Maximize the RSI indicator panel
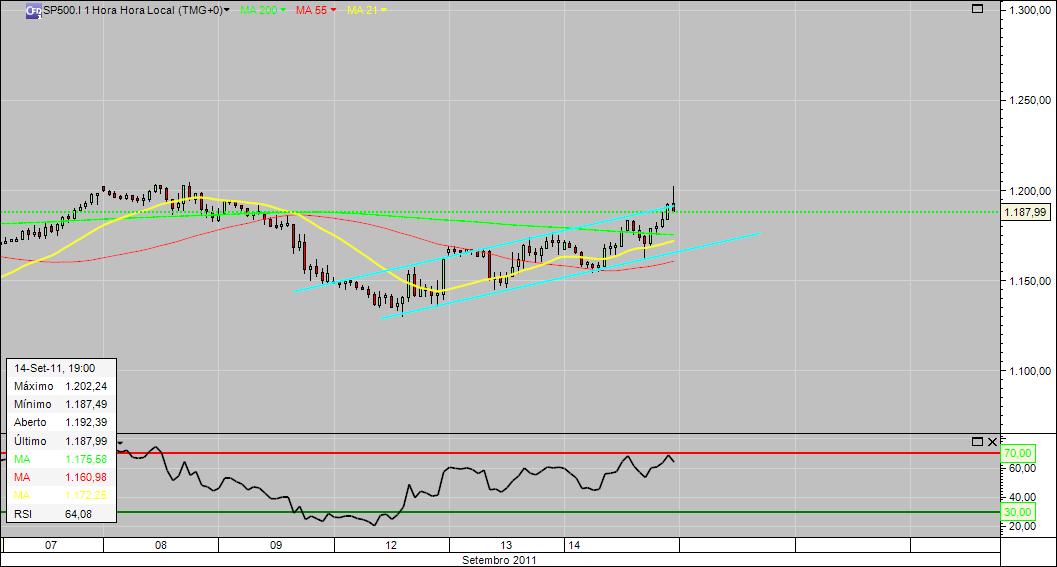 (977, 442)
